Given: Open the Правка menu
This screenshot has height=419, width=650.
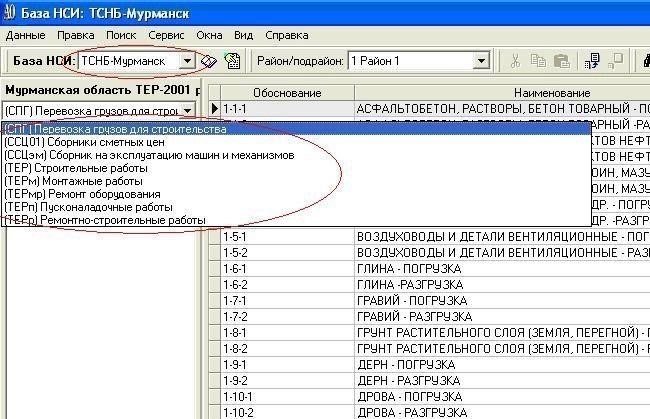Looking at the screenshot, I should tap(76, 35).
